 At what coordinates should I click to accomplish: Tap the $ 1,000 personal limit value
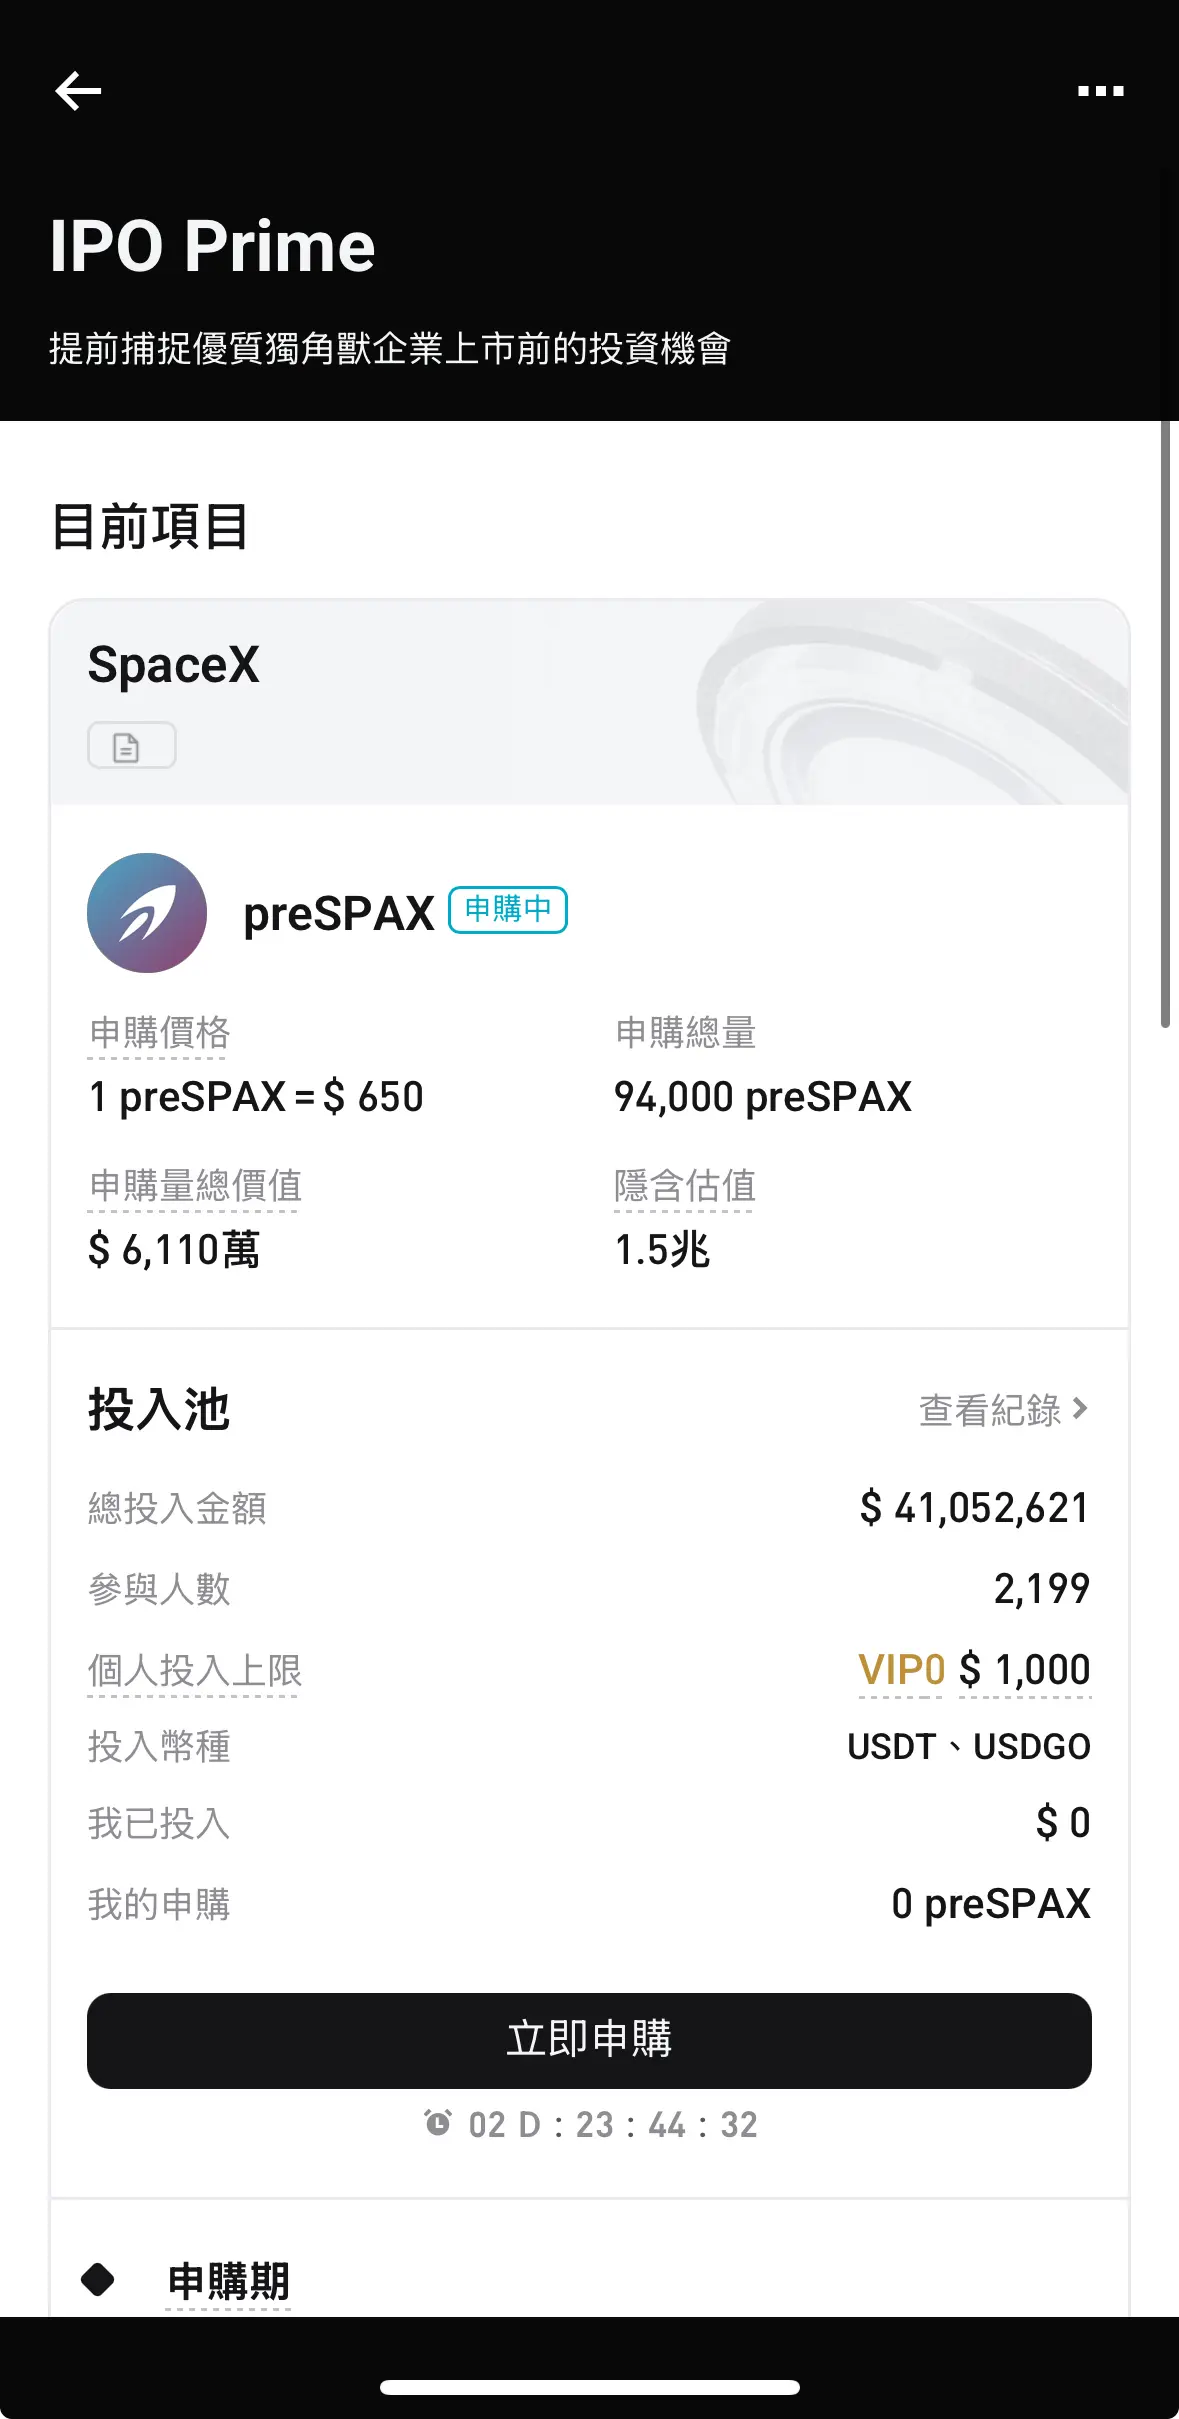[x=1025, y=1670]
